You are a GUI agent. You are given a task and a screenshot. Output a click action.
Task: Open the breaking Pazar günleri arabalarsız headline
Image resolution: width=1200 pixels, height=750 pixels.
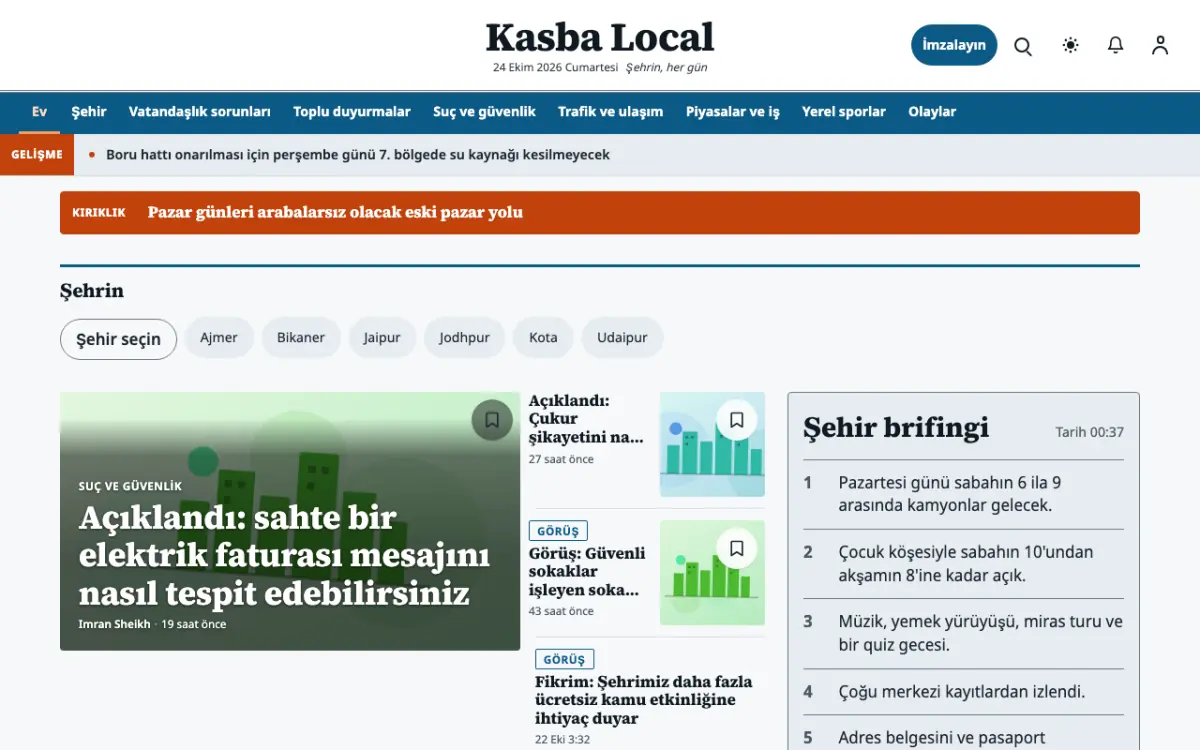(335, 212)
